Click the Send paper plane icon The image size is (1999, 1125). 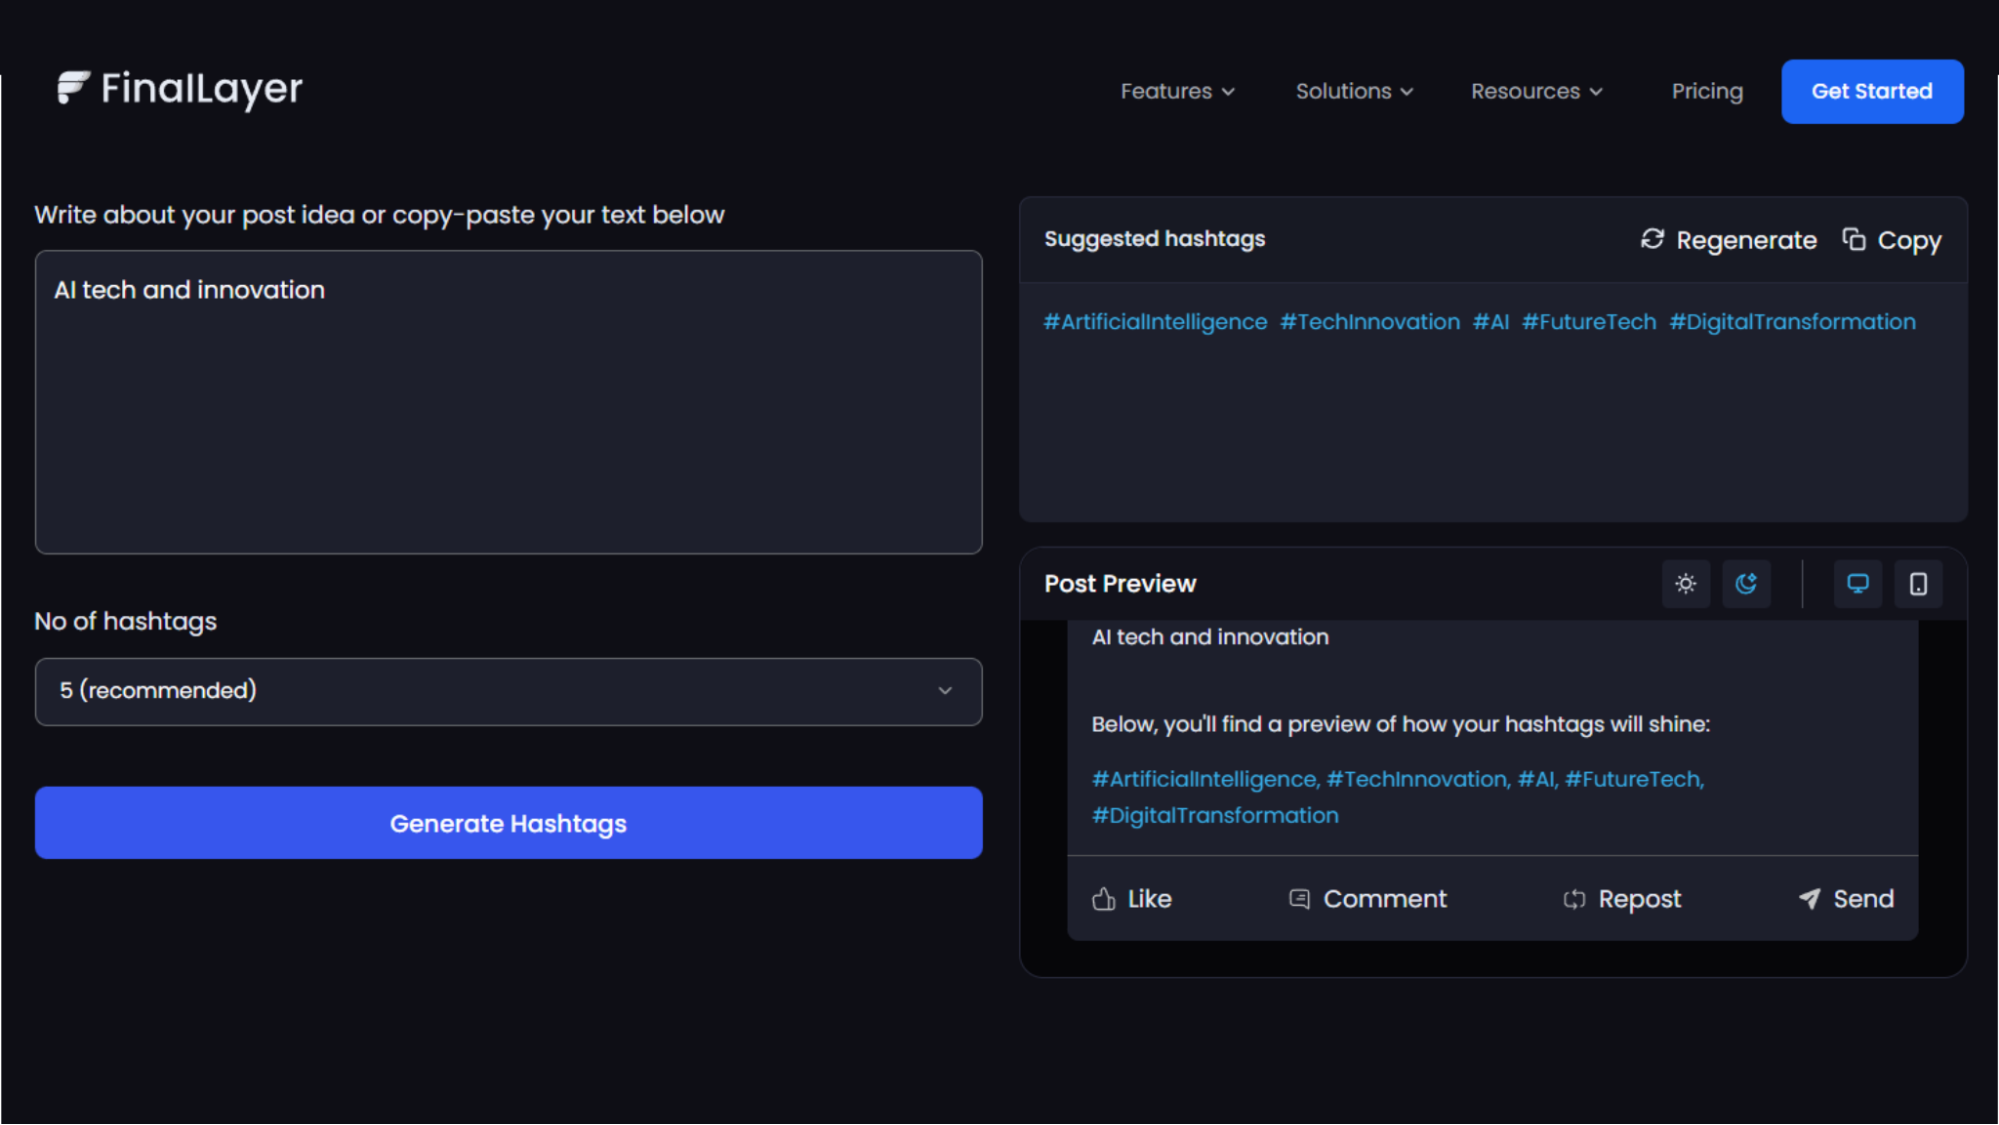[1809, 899]
